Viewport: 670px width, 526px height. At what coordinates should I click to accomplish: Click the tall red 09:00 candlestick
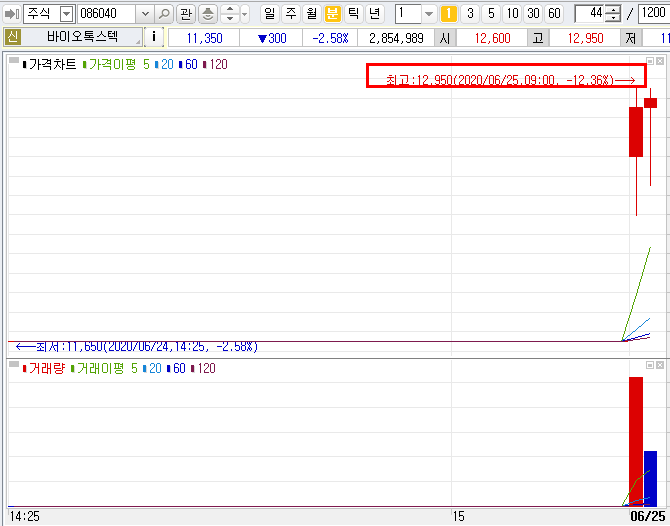coord(636,132)
